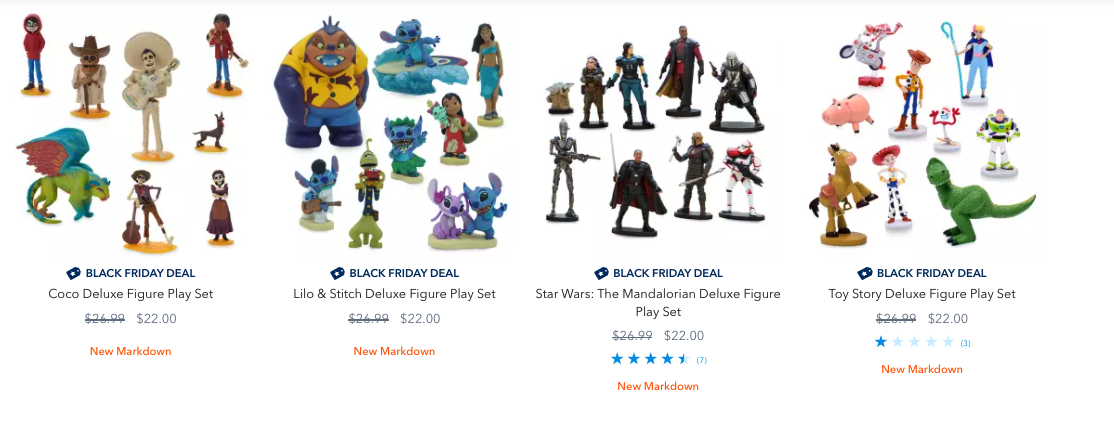Click Toy Story Deluxe Figure Play Set title
Screen dimensions: 1114x434
coord(921,294)
